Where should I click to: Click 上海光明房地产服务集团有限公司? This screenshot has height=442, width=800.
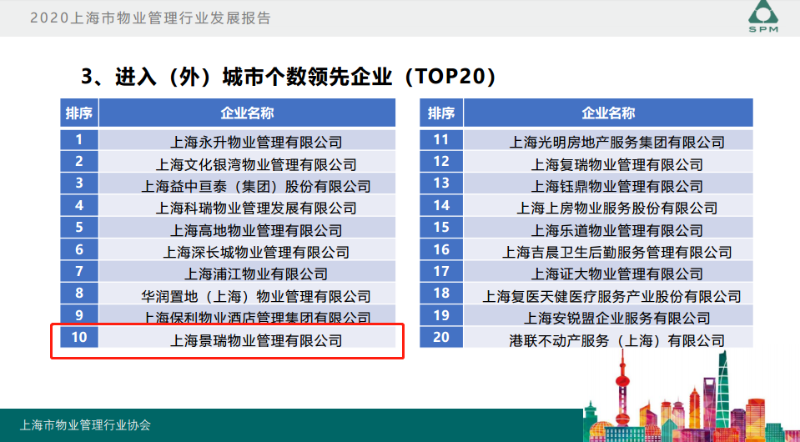[x=616, y=142]
